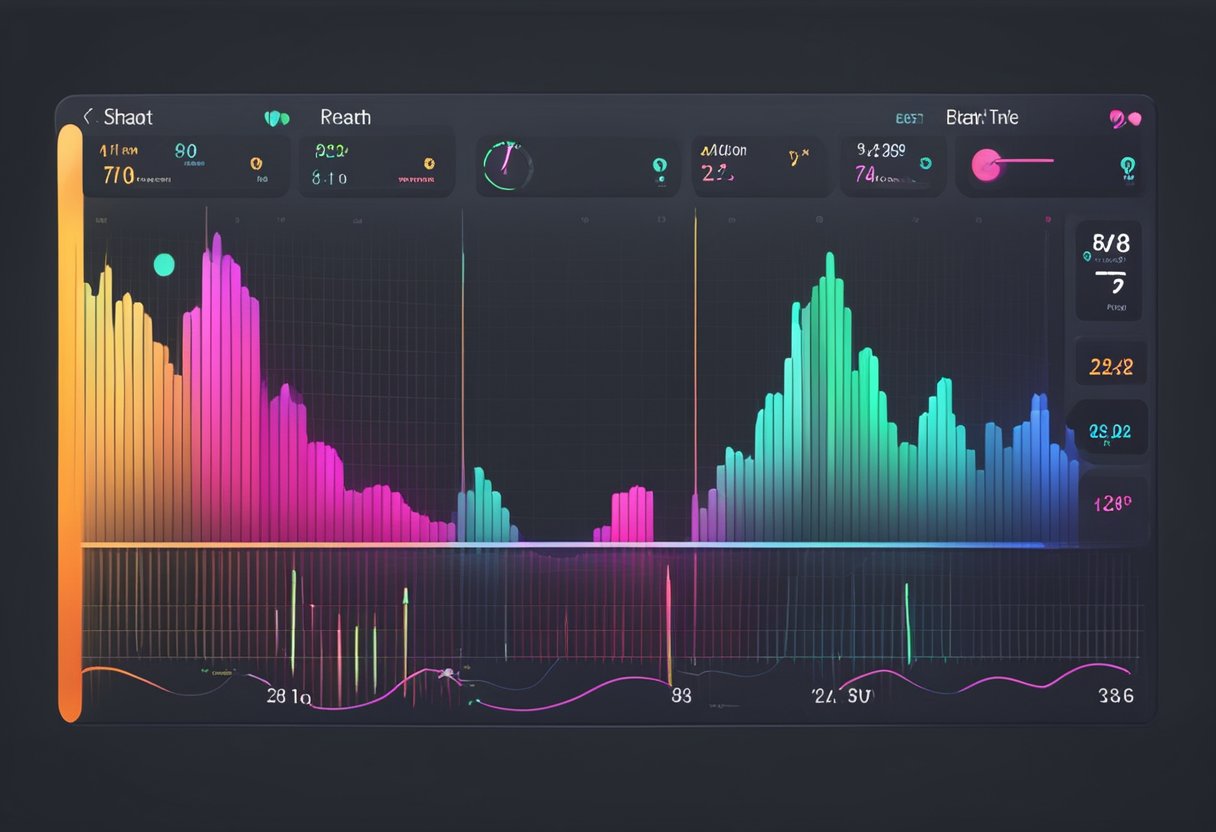Click the green spike at lower timeline right
The image size is (1216, 832).
[x=907, y=622]
